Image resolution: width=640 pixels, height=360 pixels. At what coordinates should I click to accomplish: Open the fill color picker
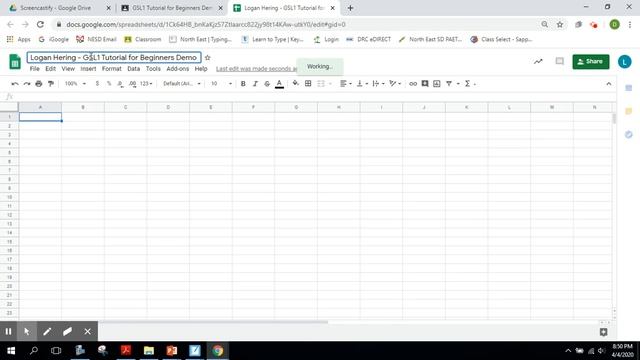296,84
